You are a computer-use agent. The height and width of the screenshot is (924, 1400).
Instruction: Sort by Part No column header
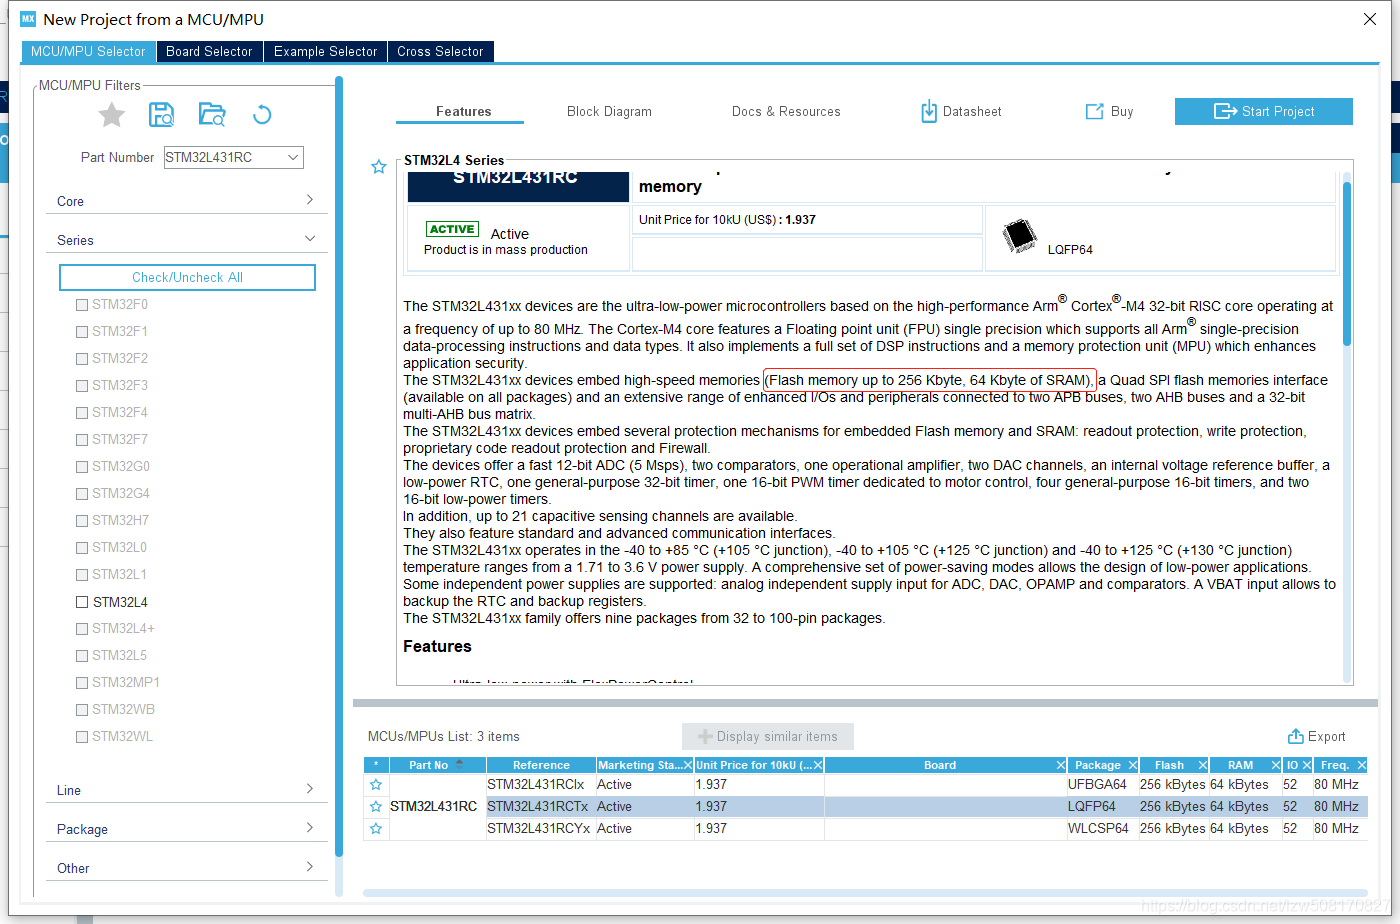tap(437, 765)
